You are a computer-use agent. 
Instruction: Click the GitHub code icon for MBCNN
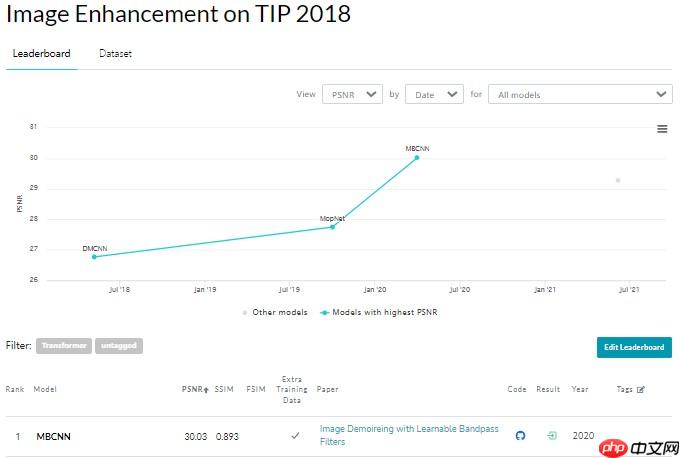pos(520,436)
